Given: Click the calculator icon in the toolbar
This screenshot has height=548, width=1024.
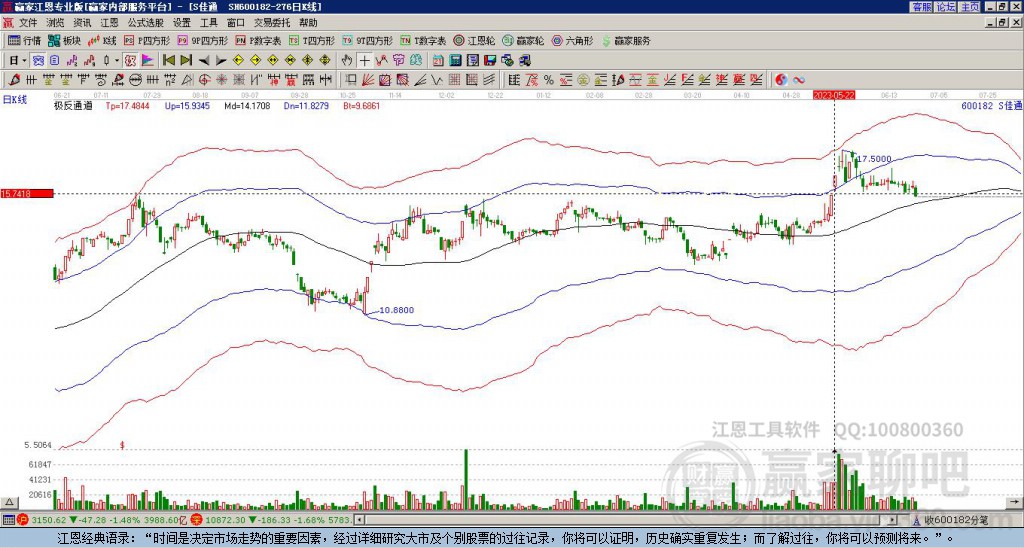Looking at the screenshot, I should (456, 61).
